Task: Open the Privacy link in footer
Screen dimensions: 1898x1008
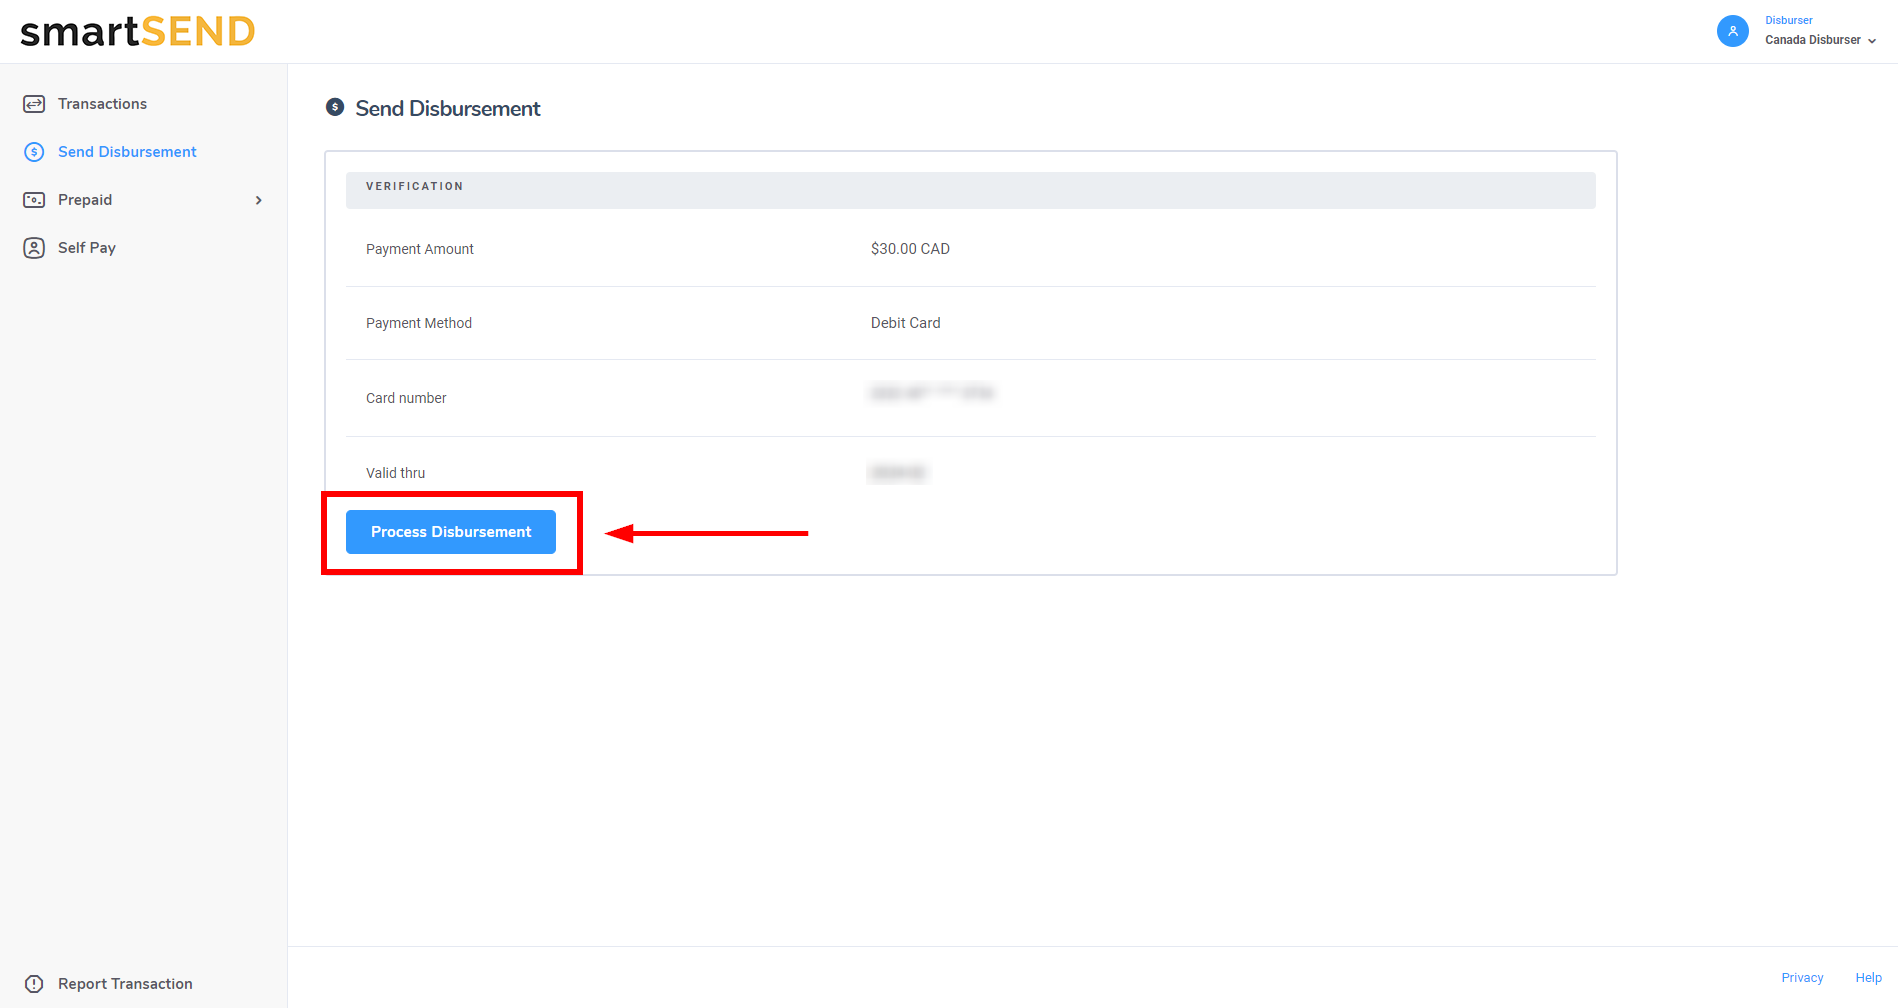Action: [x=1802, y=978]
